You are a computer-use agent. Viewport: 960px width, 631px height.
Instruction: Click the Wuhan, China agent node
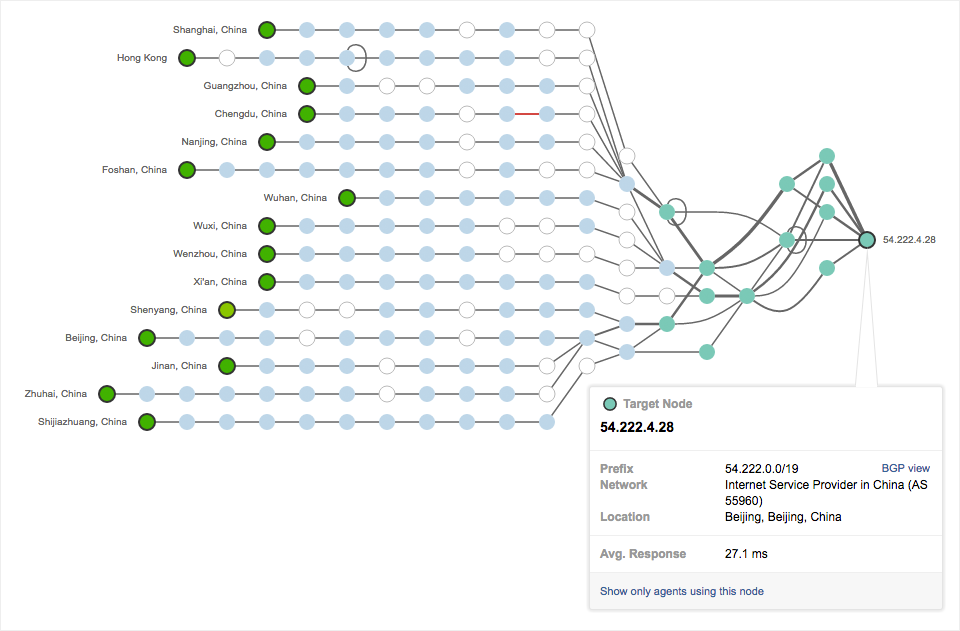(x=347, y=198)
